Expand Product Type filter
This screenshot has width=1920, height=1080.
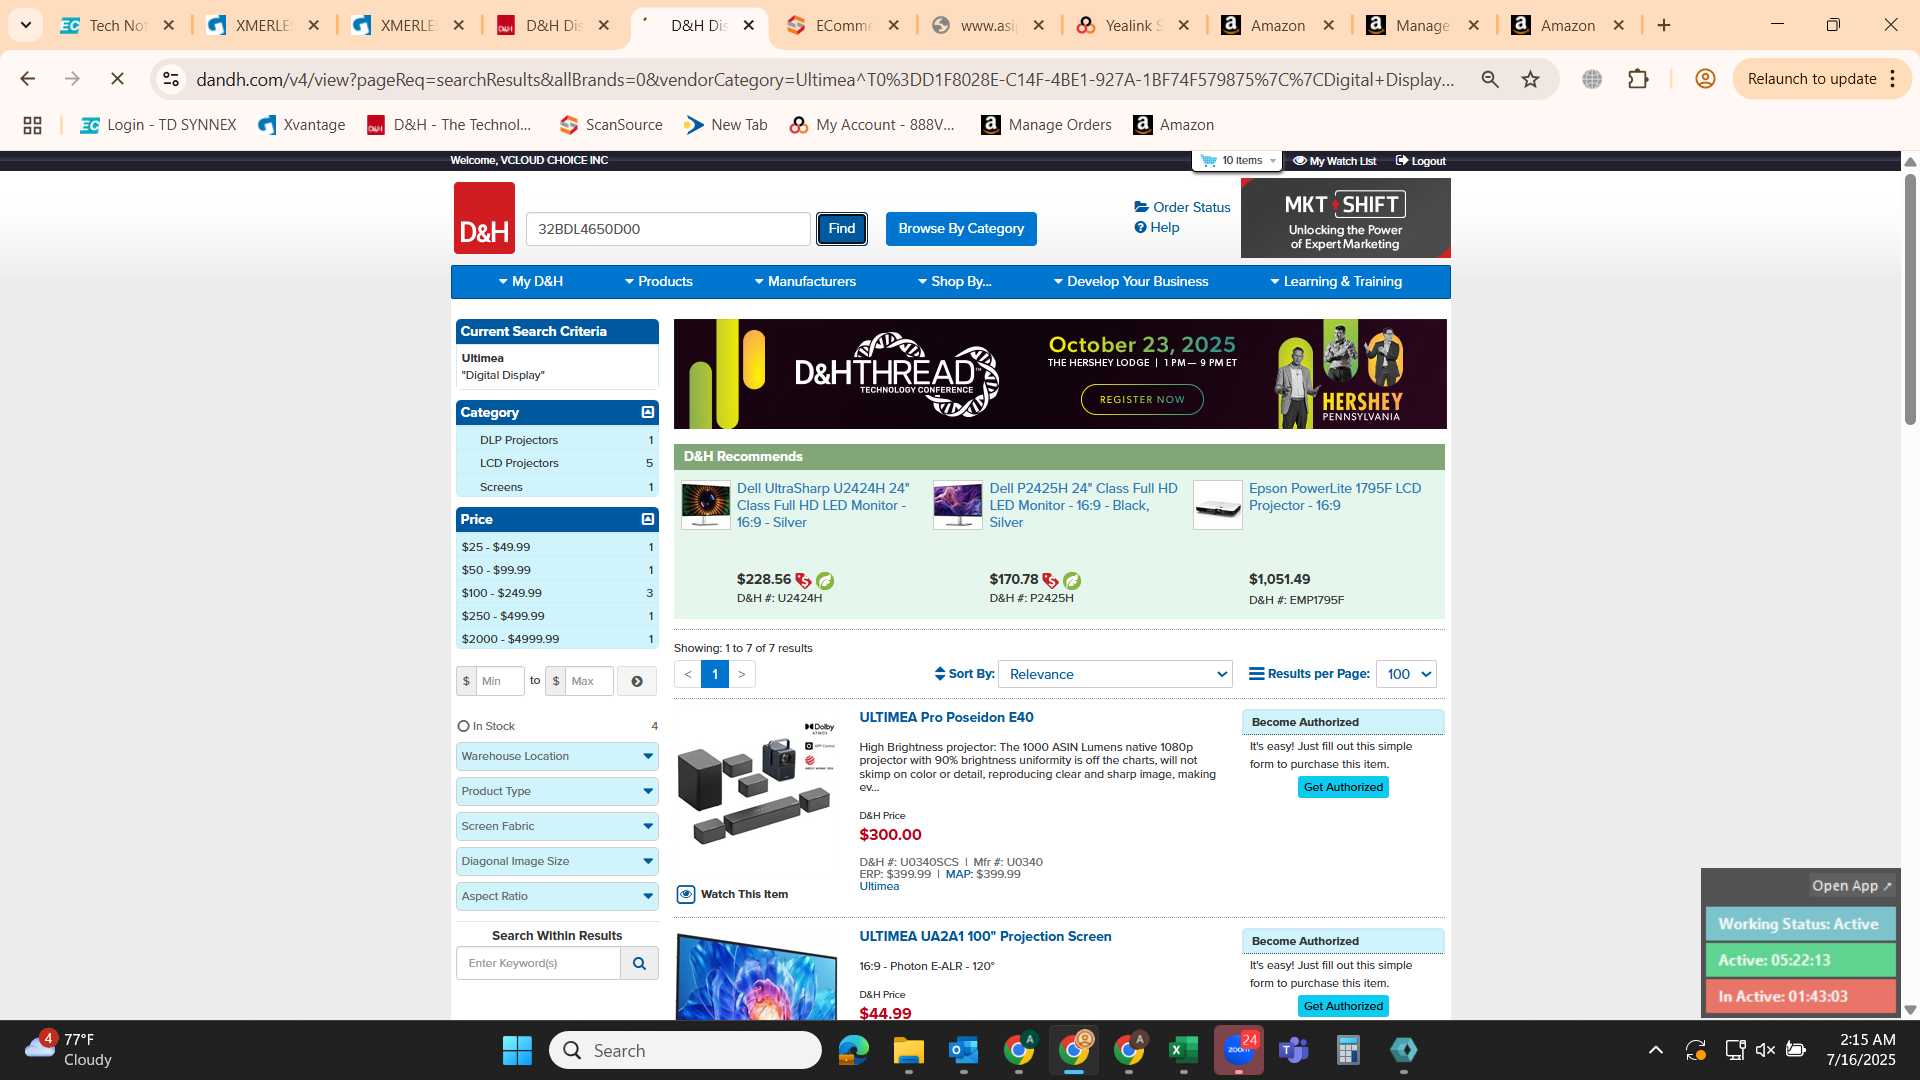(557, 791)
